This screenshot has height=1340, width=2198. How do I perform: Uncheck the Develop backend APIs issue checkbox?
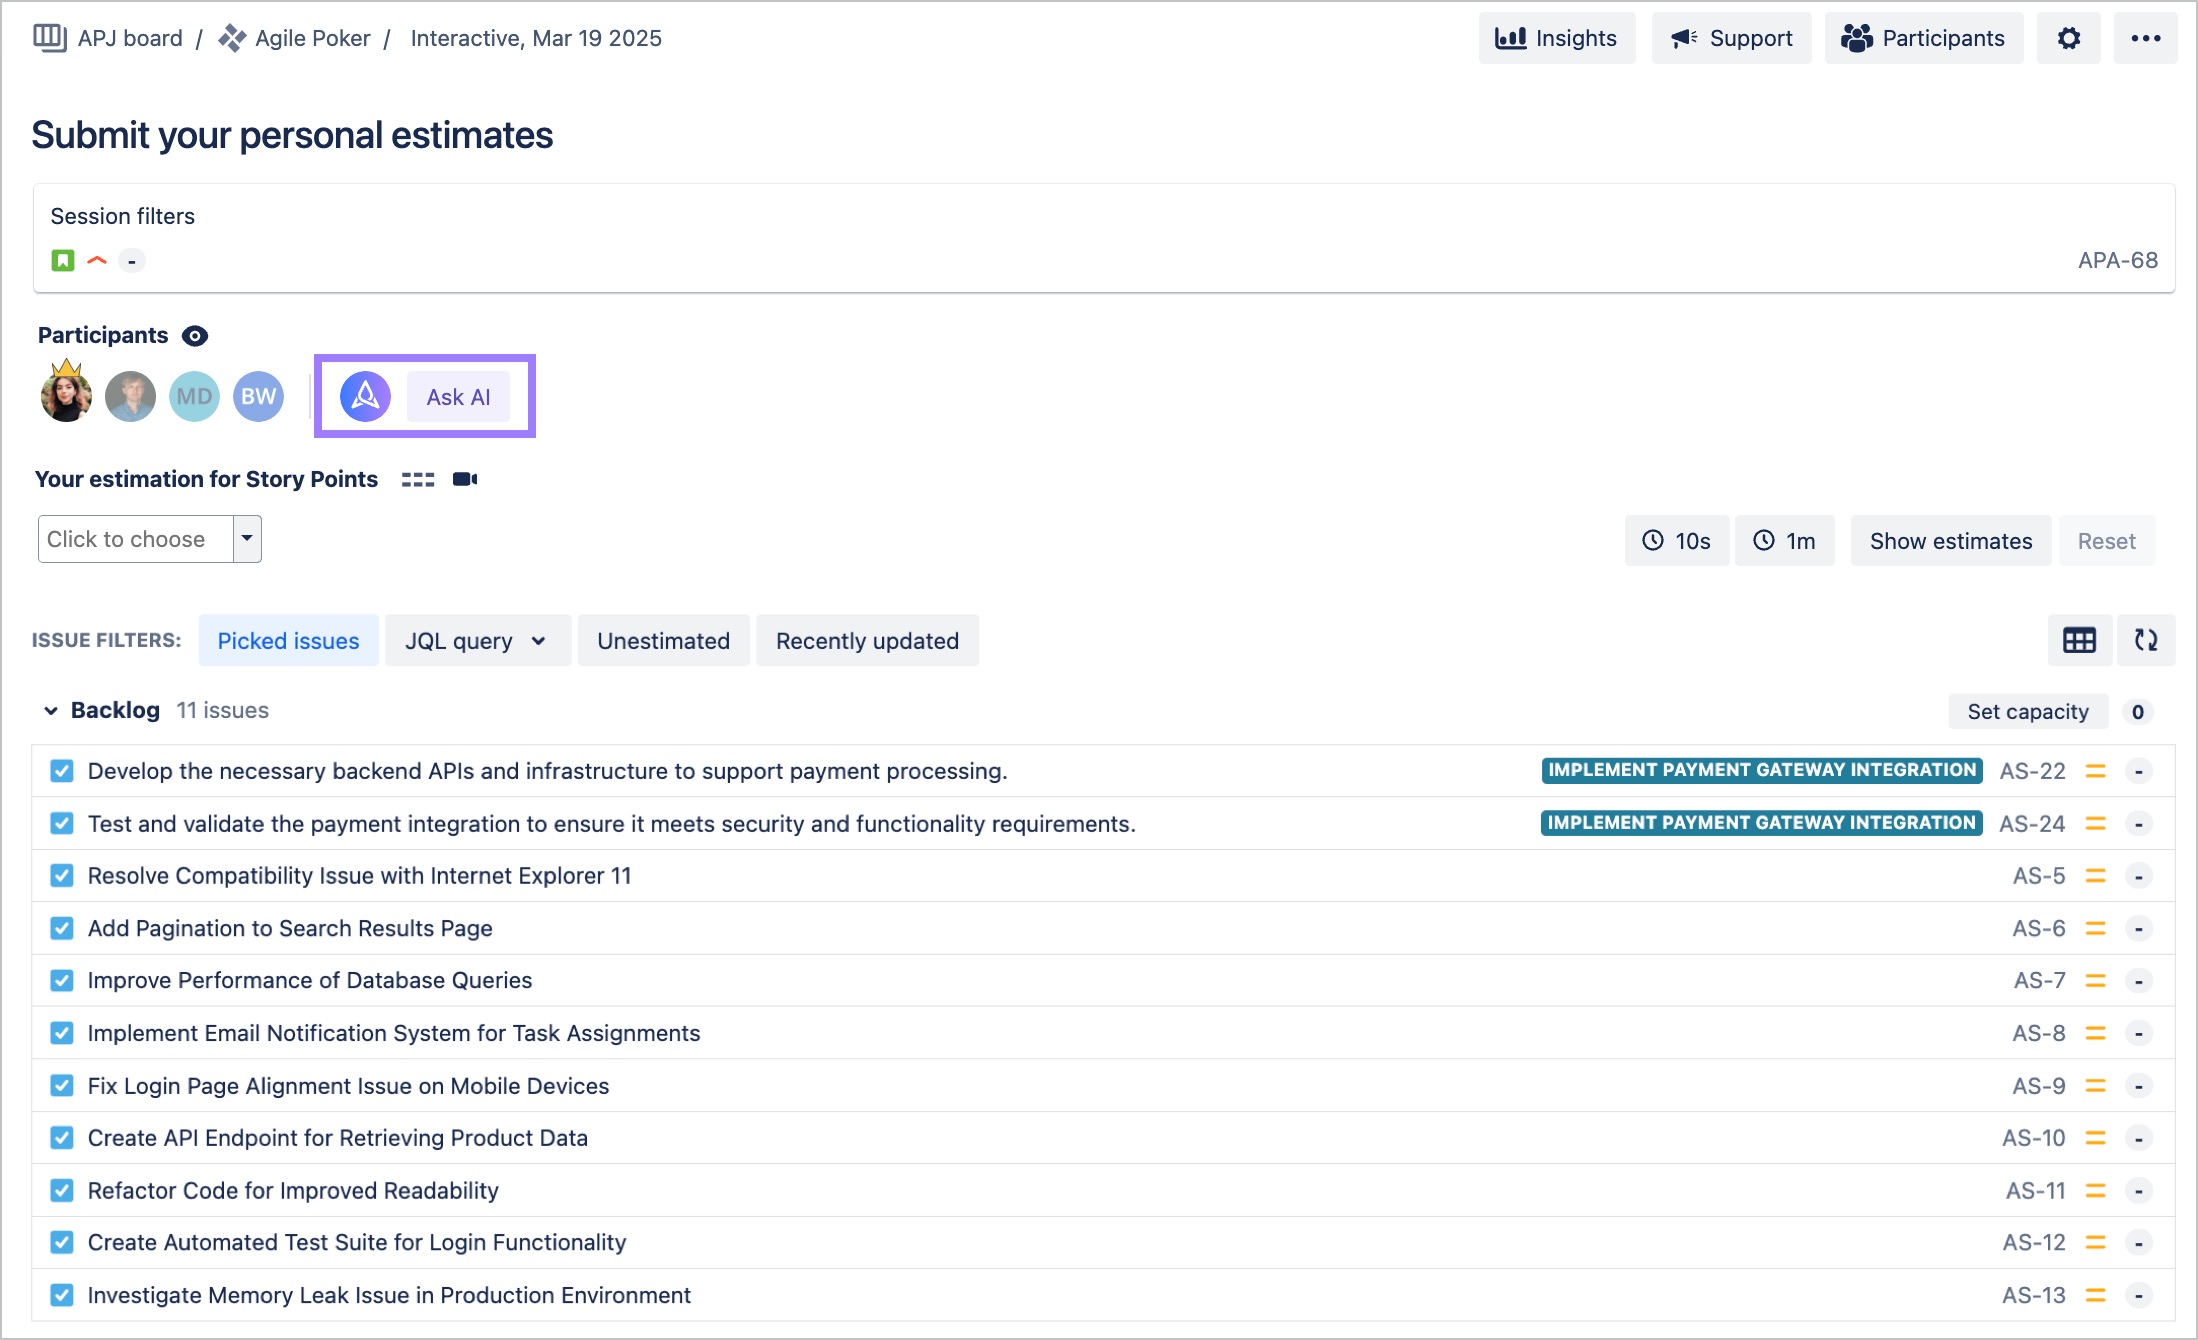62,771
